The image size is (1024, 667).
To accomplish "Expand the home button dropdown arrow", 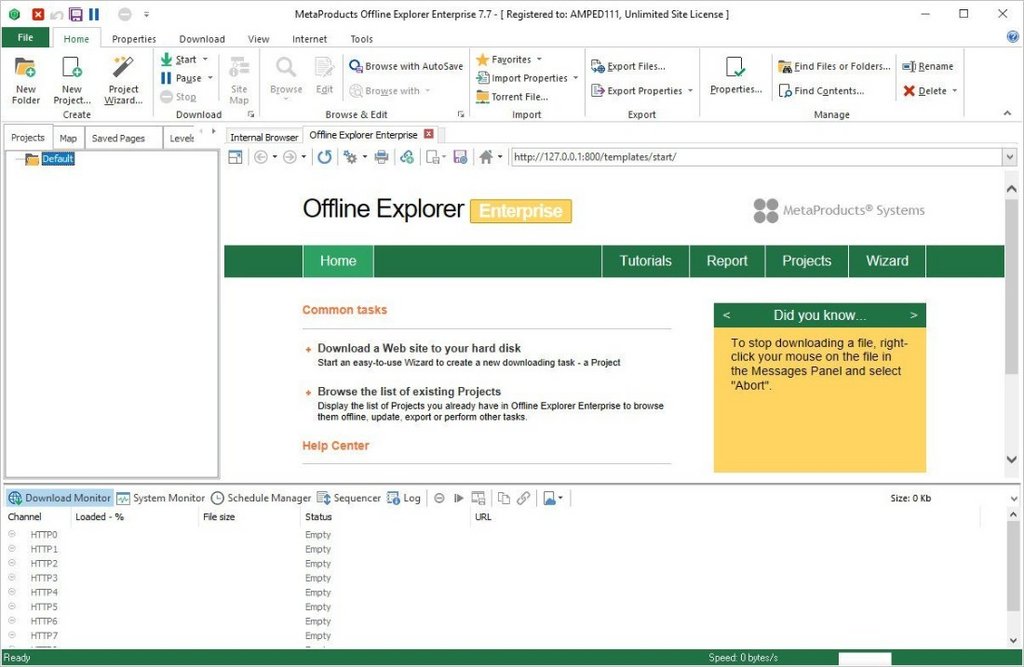I will pyautogui.click(x=500, y=157).
